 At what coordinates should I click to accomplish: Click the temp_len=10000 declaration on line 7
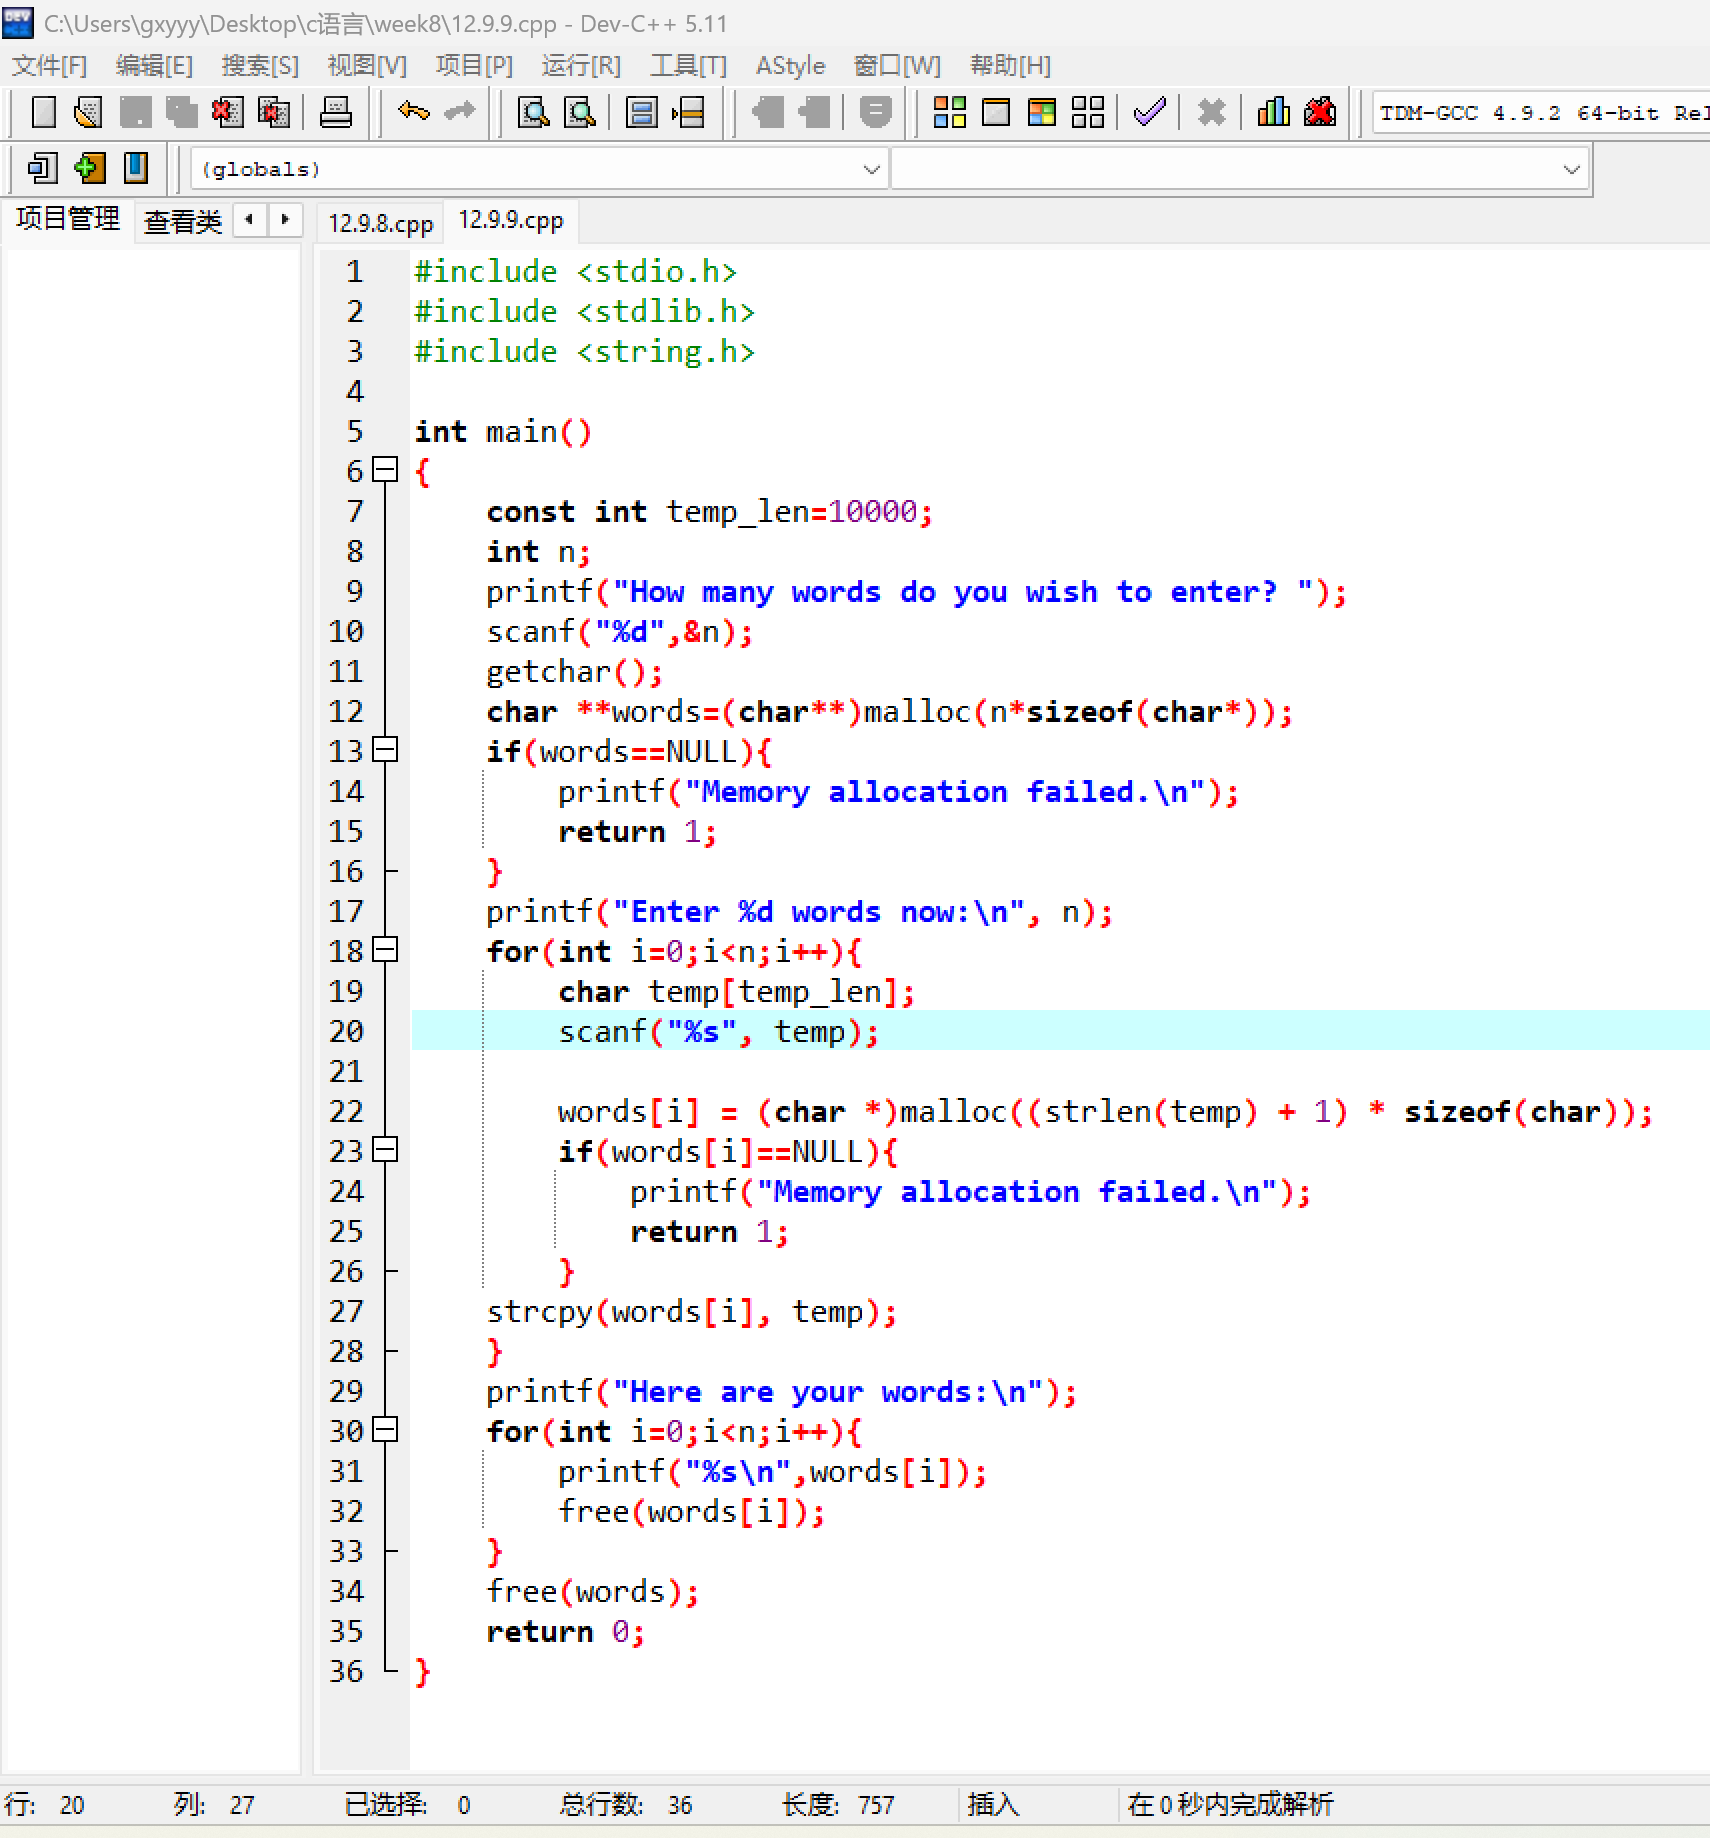pos(709,512)
